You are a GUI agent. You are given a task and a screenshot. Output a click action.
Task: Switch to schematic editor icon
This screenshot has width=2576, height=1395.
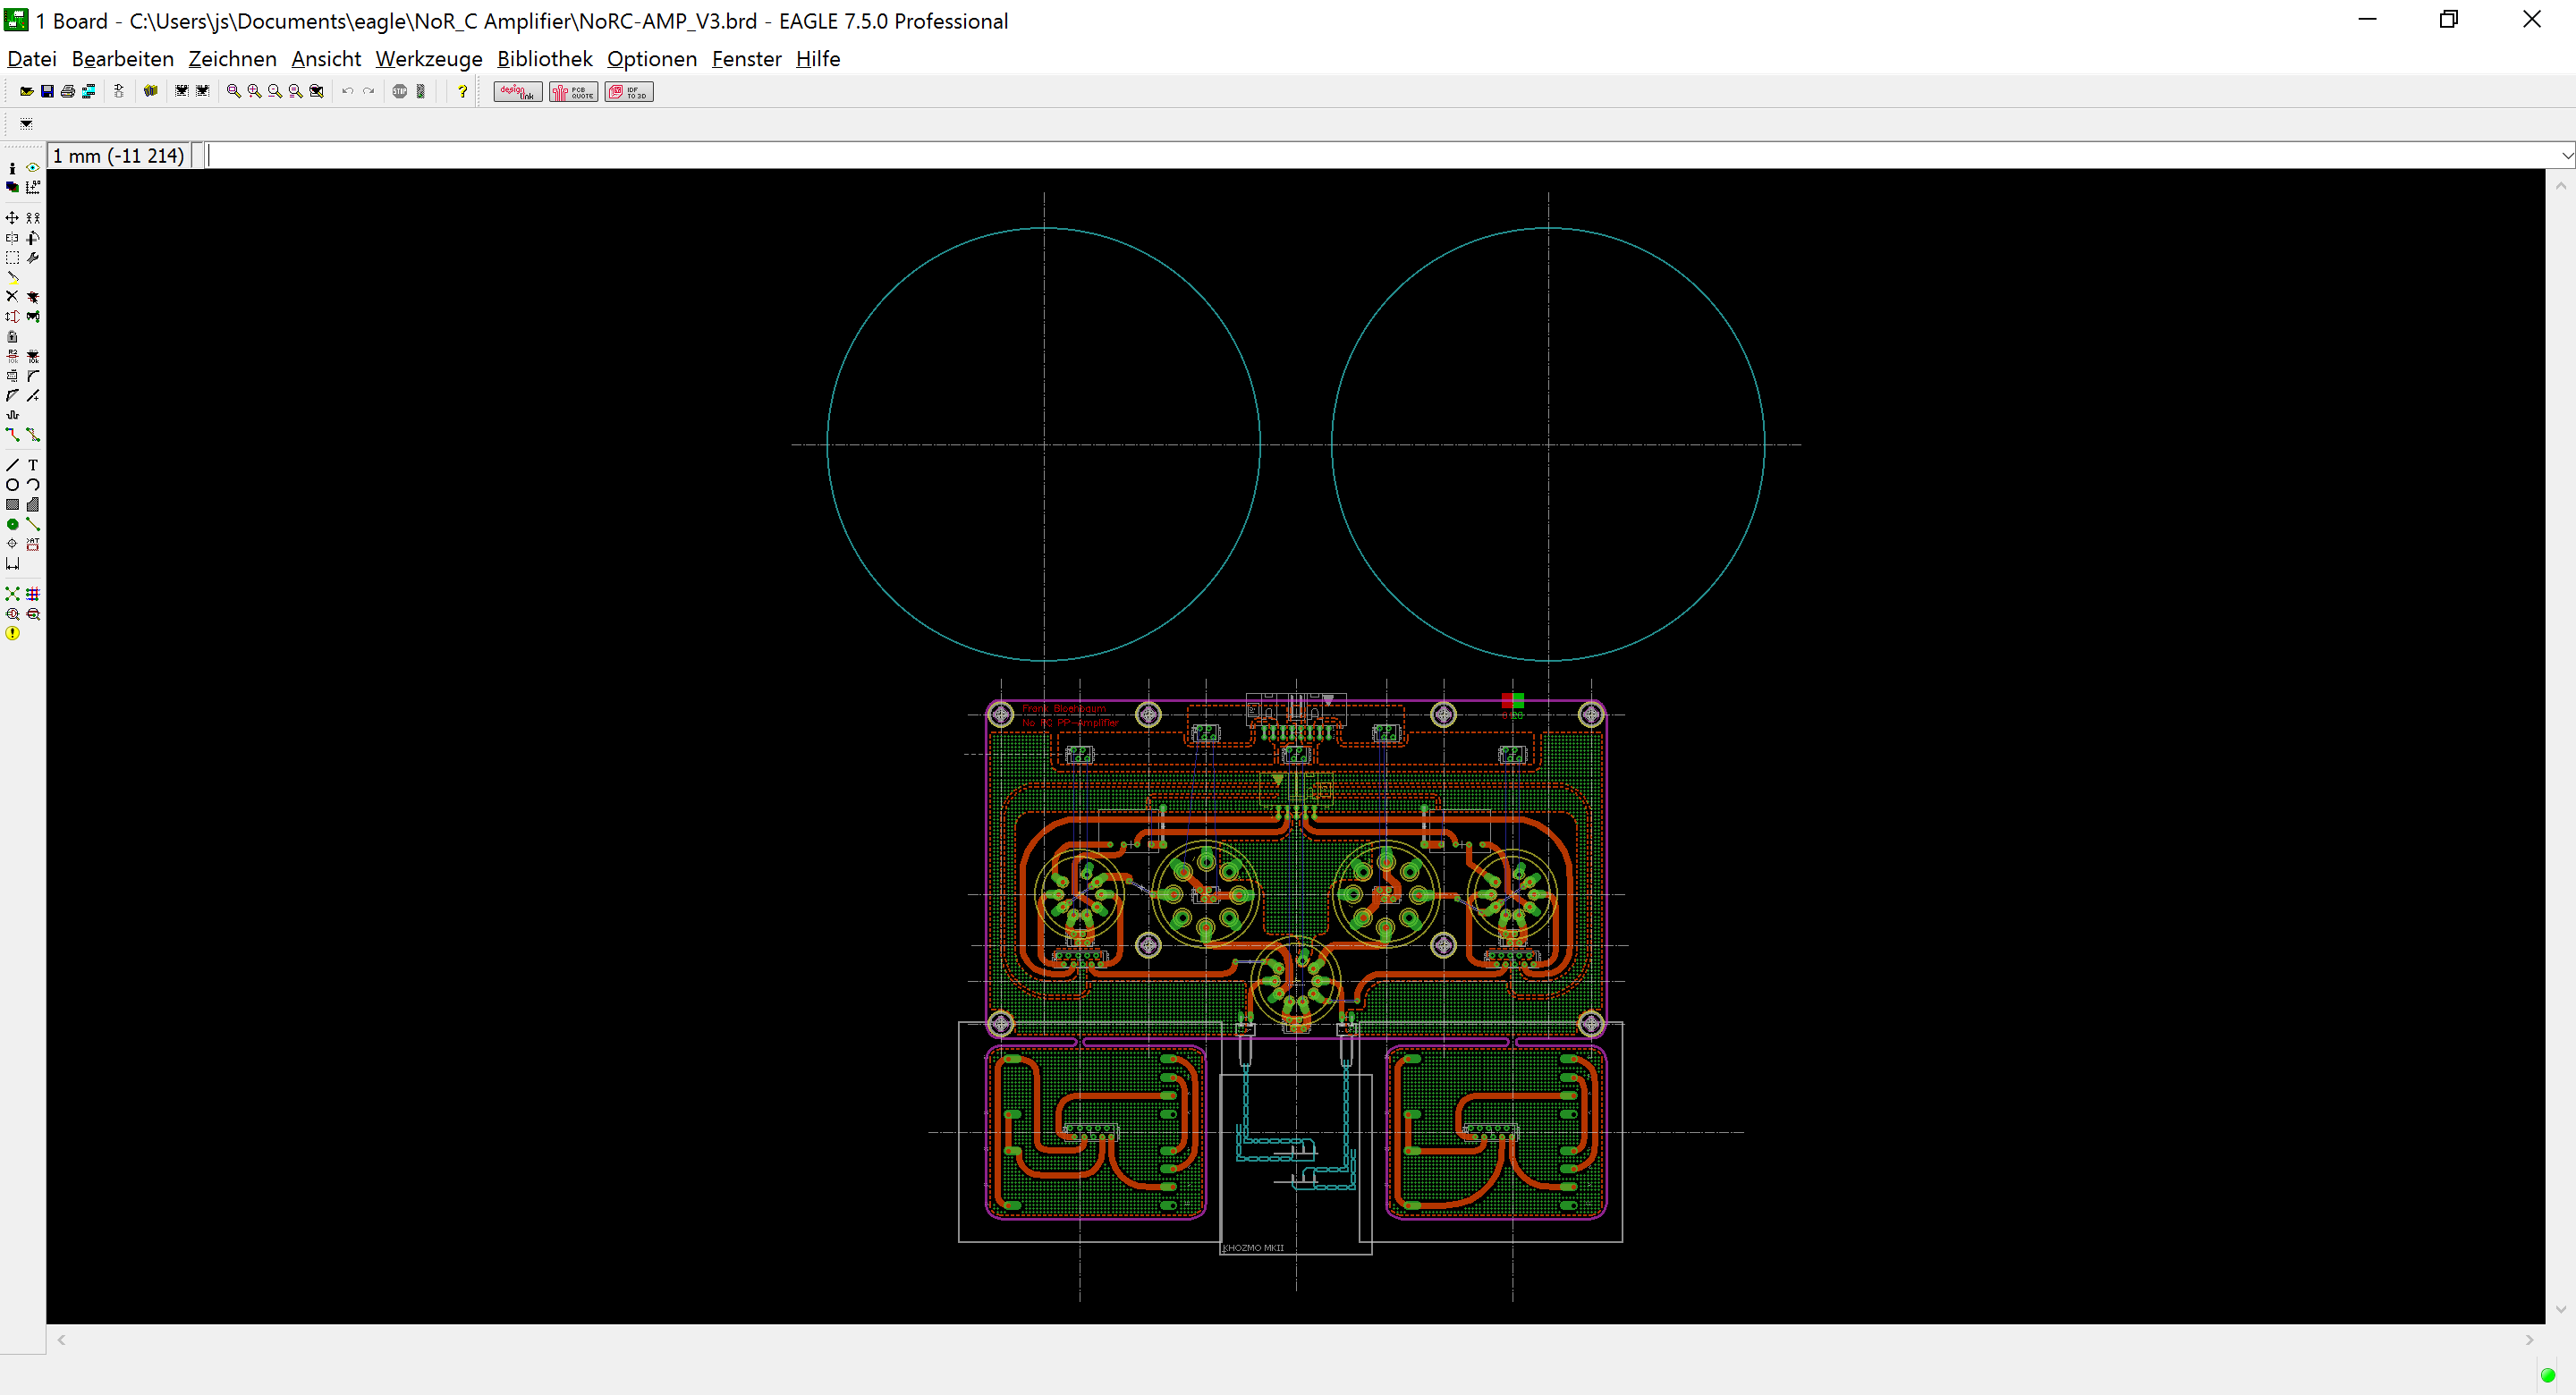tap(119, 91)
